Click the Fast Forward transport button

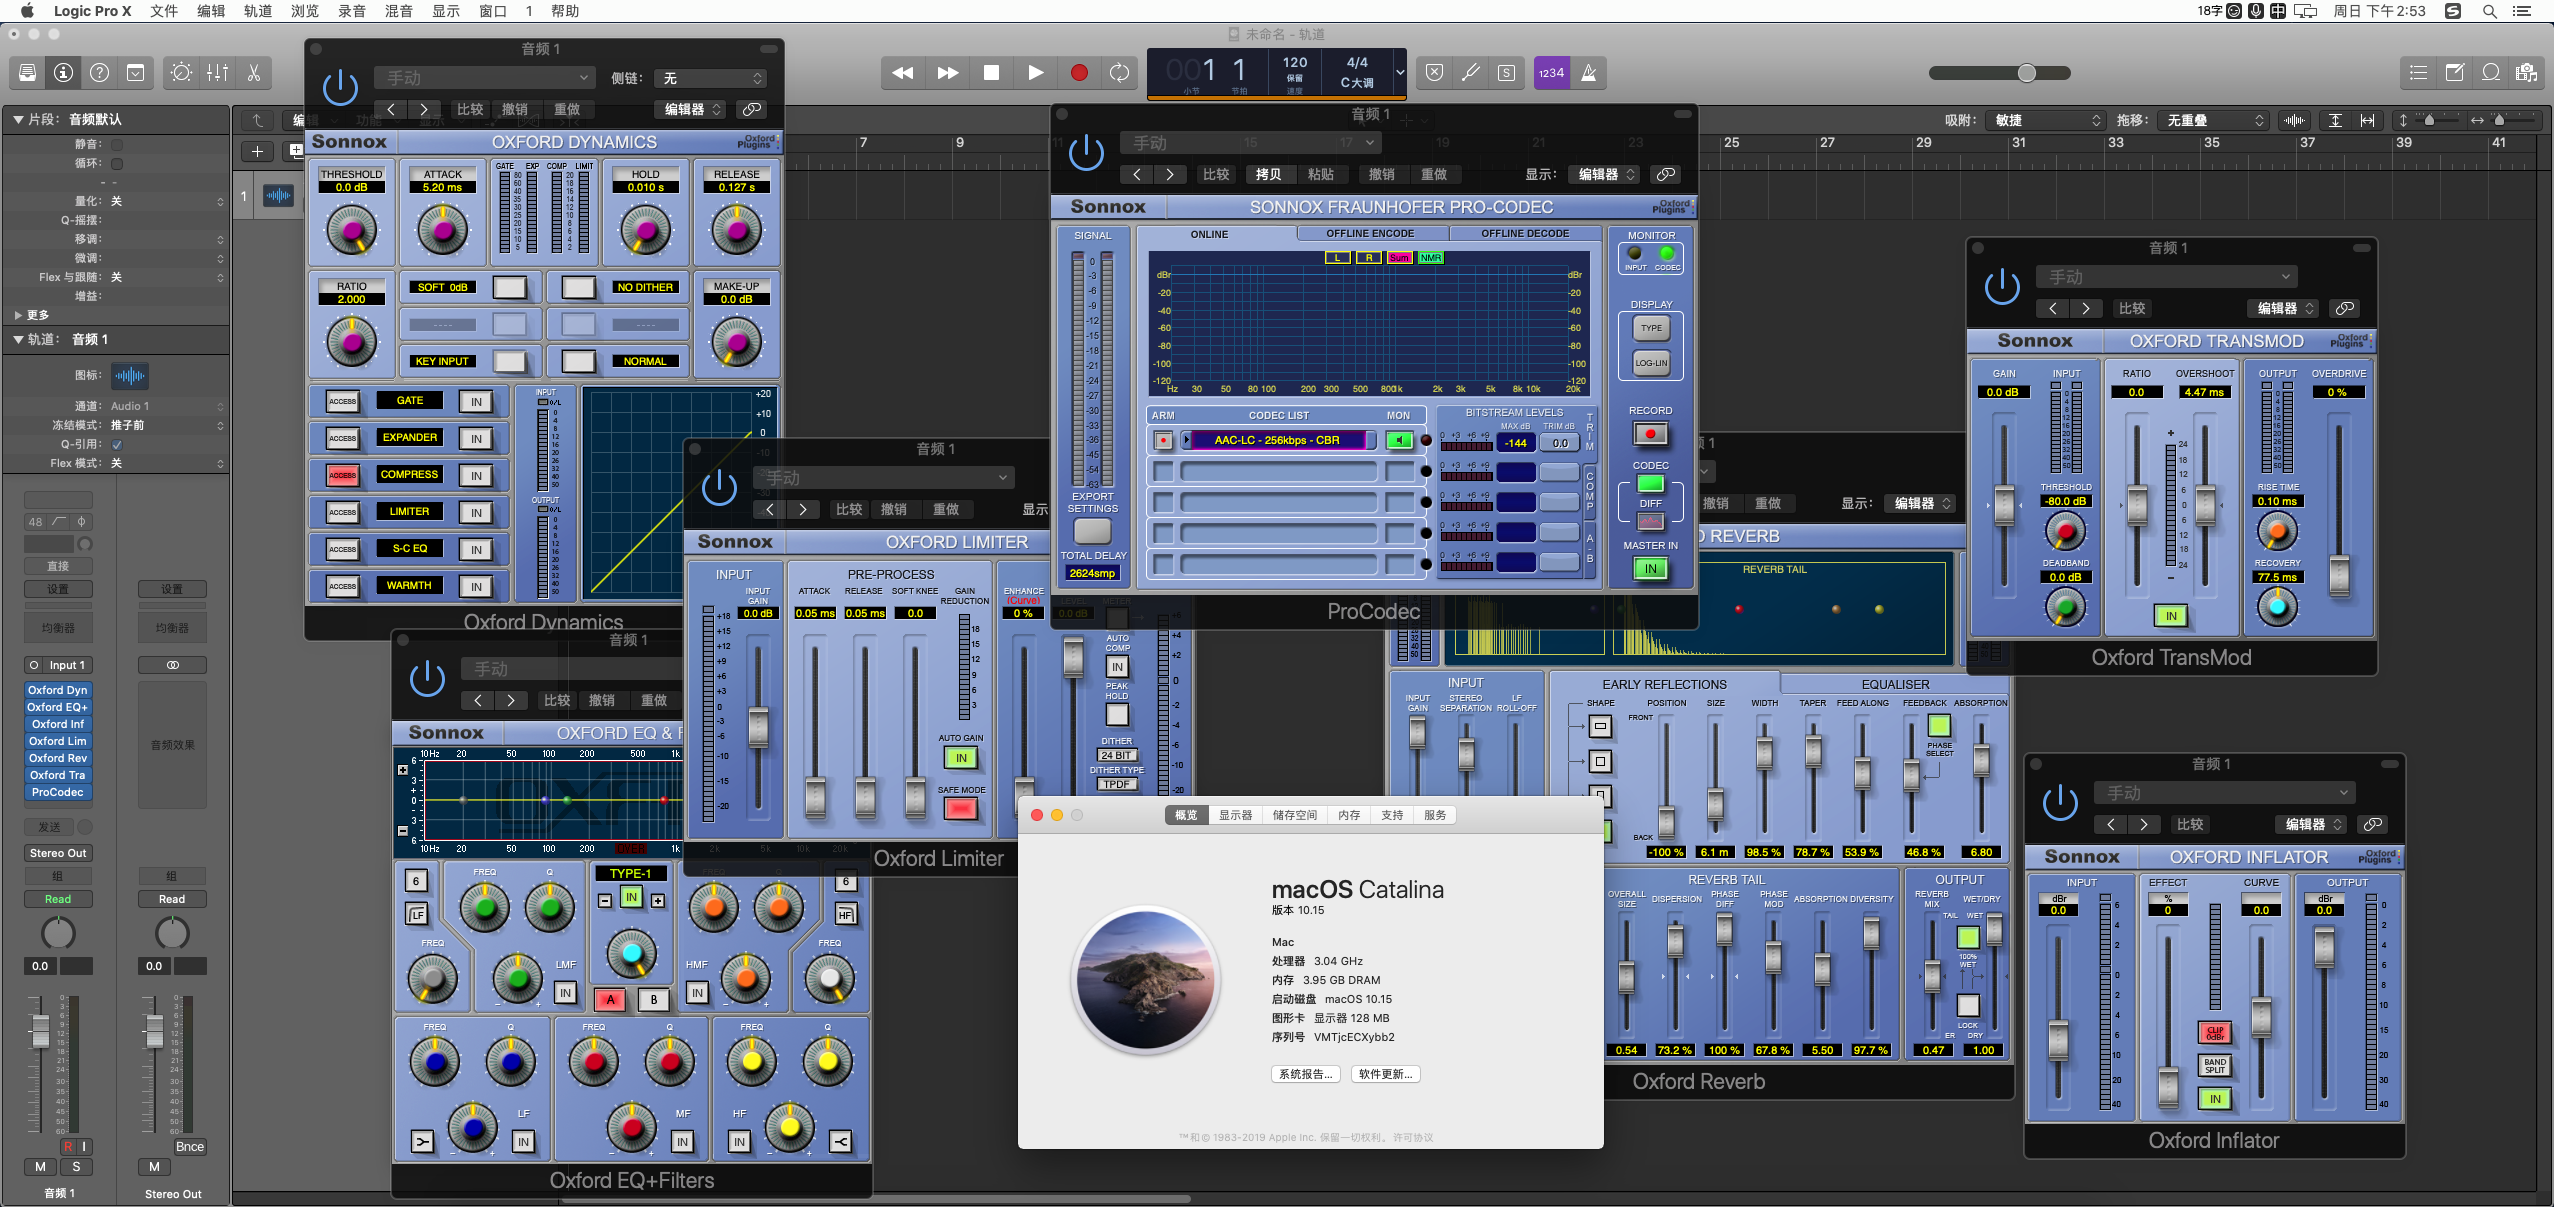point(947,72)
